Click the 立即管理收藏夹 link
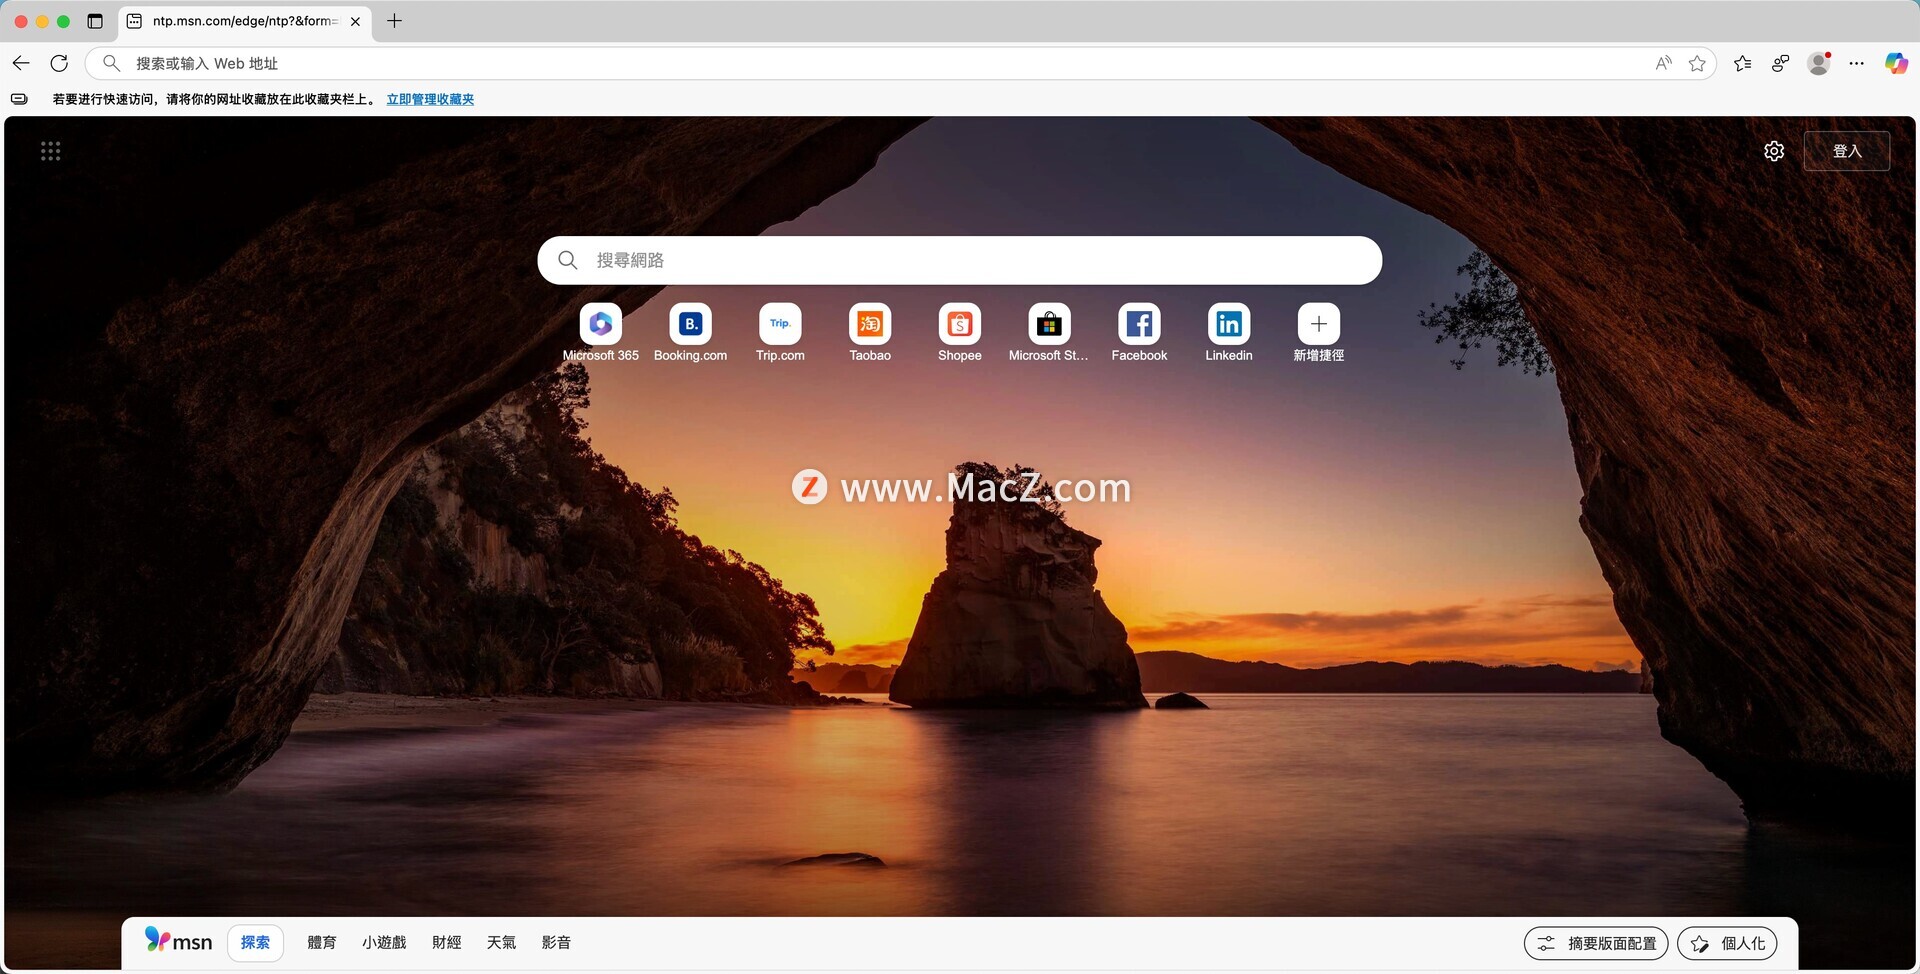This screenshot has width=1920, height=974. pyautogui.click(x=430, y=99)
